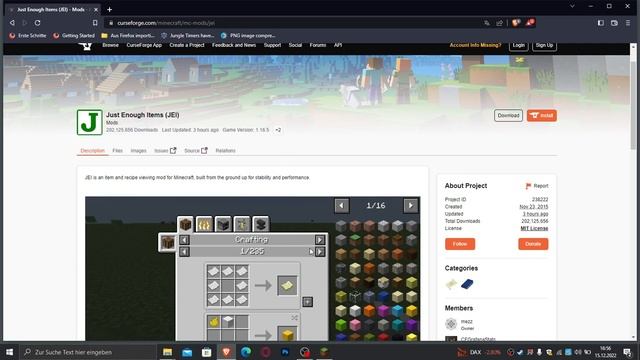
Task: Select the Description tab
Action: click(x=93, y=151)
